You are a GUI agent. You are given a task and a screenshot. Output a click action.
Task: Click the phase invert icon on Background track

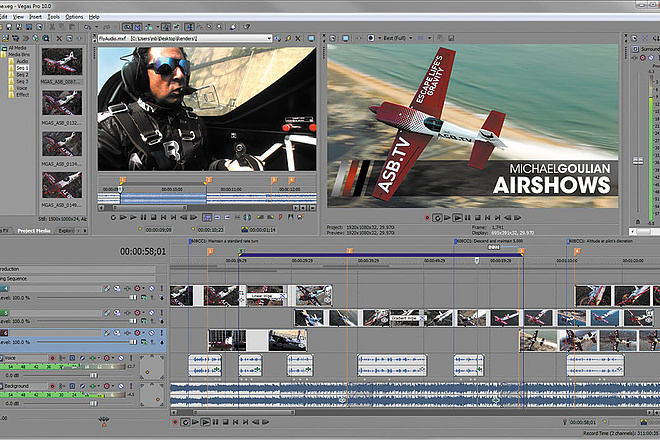click(x=82, y=386)
